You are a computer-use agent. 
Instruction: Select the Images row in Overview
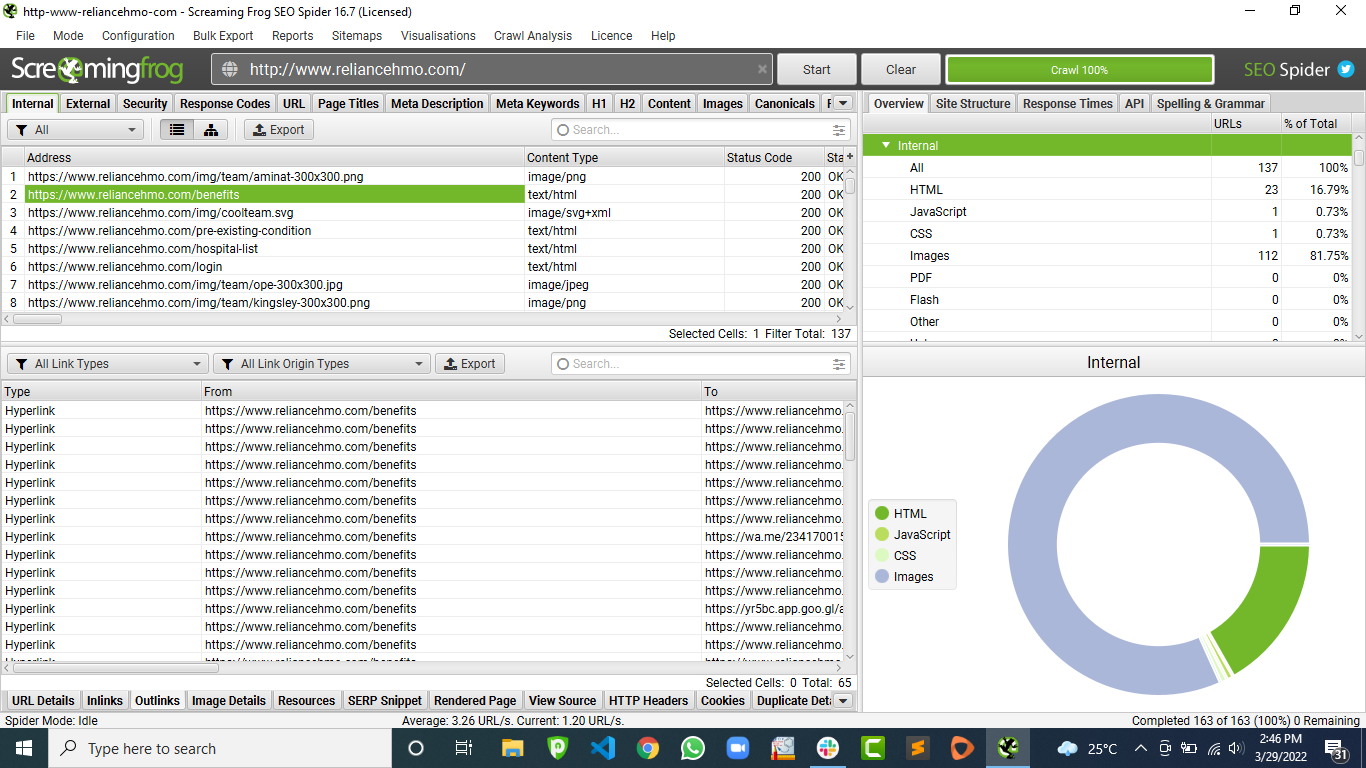tap(1107, 256)
